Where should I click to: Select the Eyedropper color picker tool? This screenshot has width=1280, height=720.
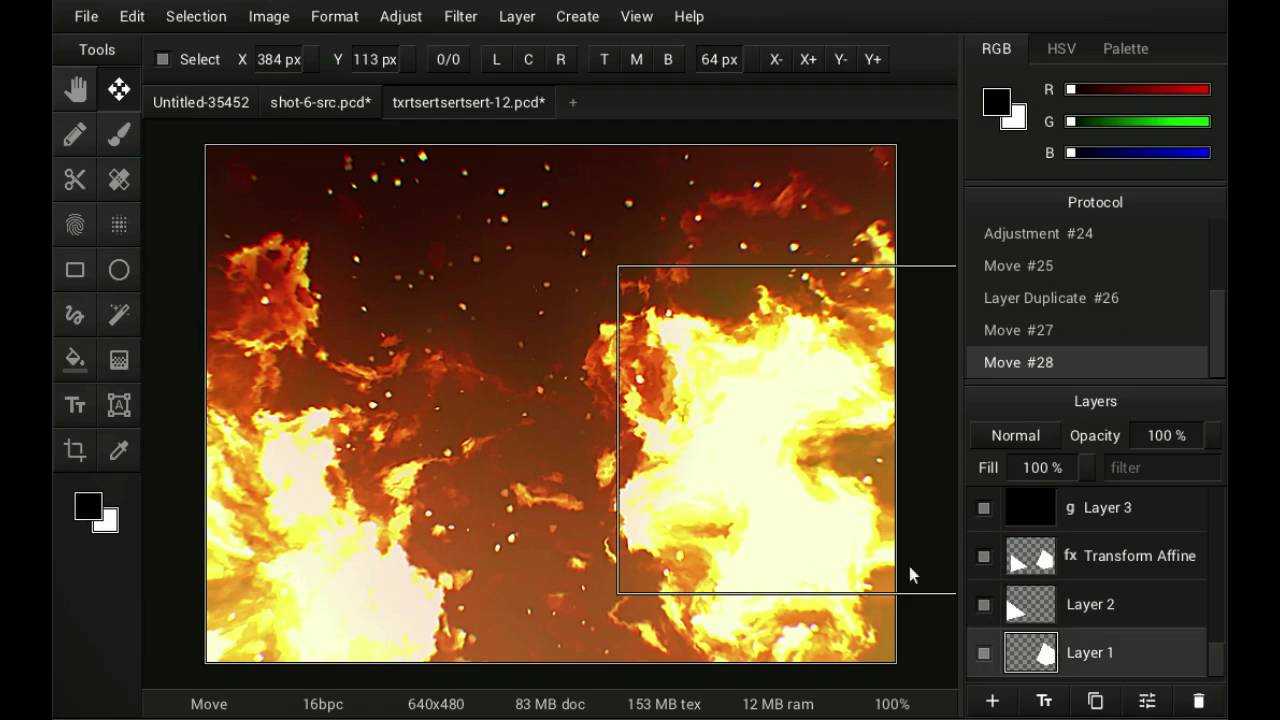coord(119,450)
